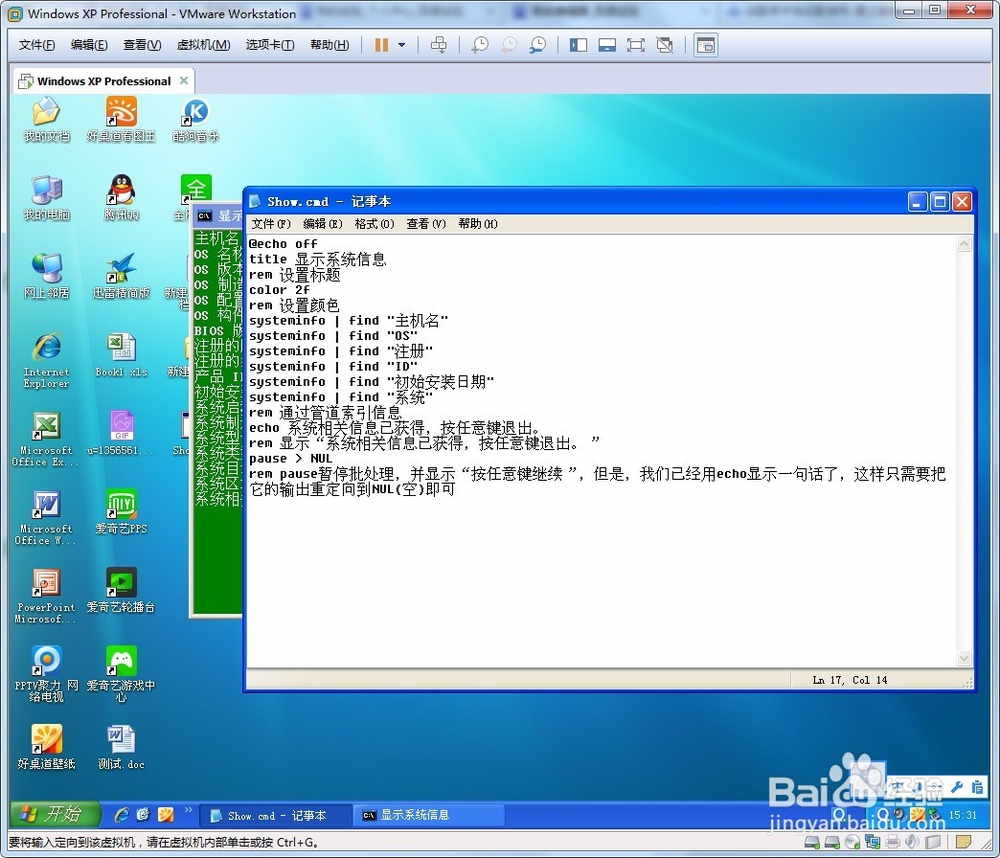Select the Windows XP Professional tab
1000x858 pixels.
[98, 81]
